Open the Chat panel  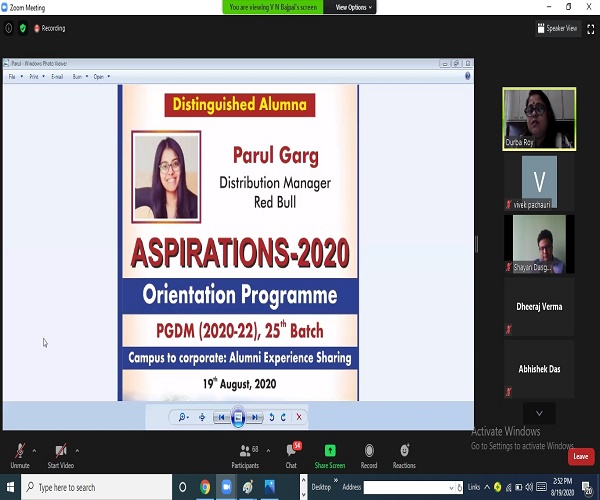pyautogui.click(x=292, y=456)
